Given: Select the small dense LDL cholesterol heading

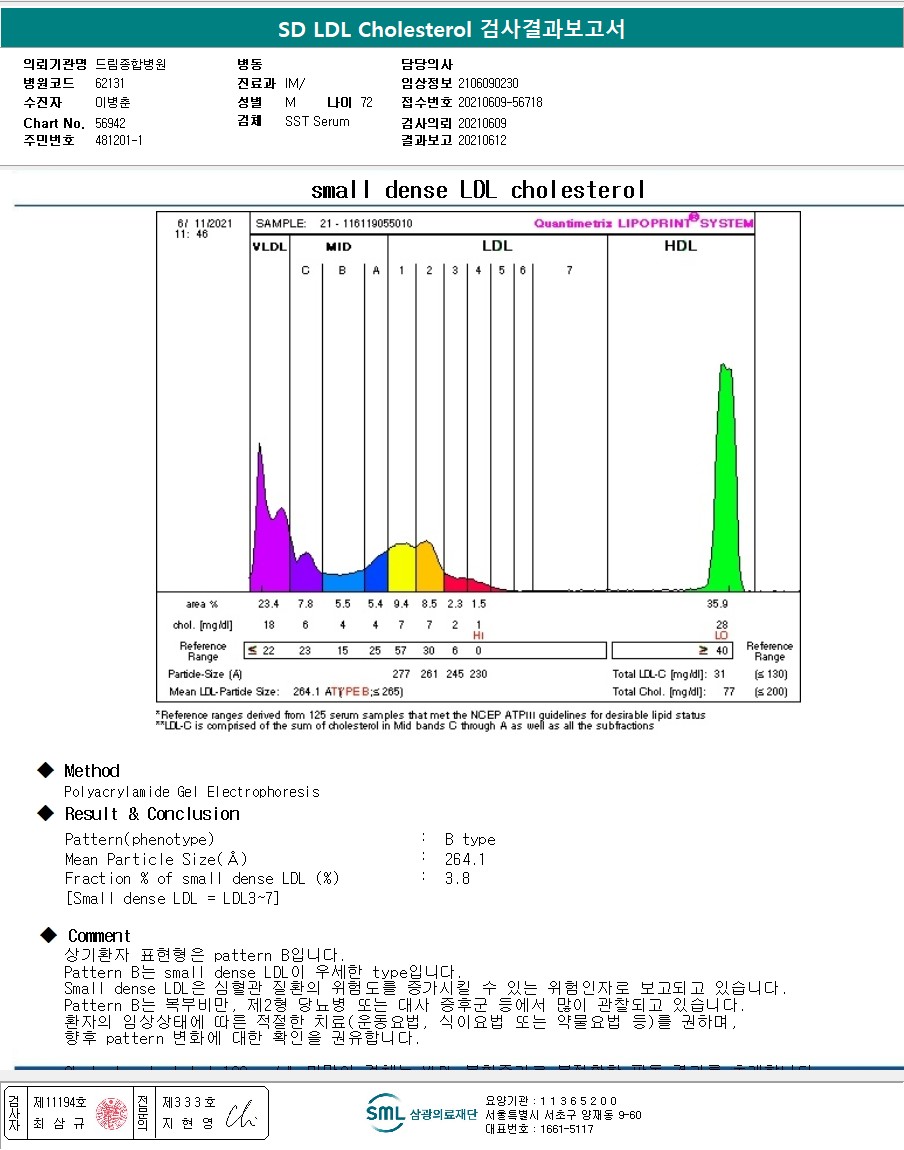Looking at the screenshot, I should click(x=478, y=190).
